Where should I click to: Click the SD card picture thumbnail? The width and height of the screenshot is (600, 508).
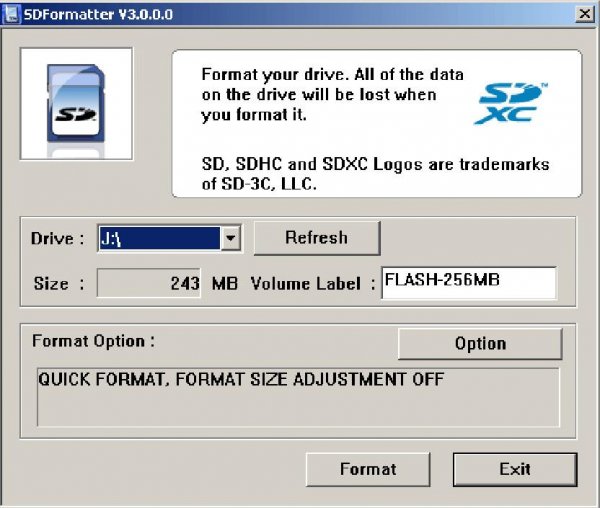[76, 104]
